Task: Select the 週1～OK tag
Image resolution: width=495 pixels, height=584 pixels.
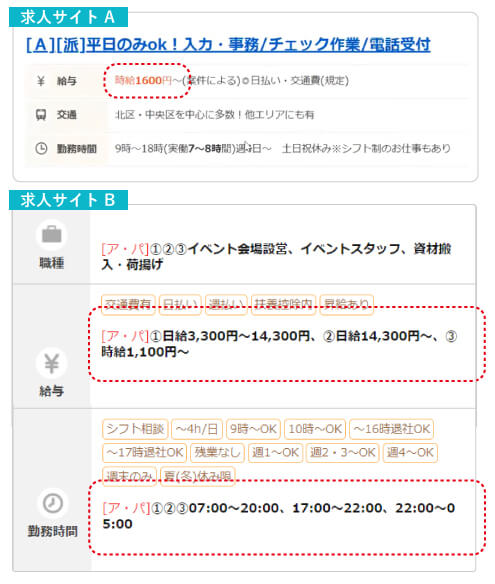Action: 276,453
